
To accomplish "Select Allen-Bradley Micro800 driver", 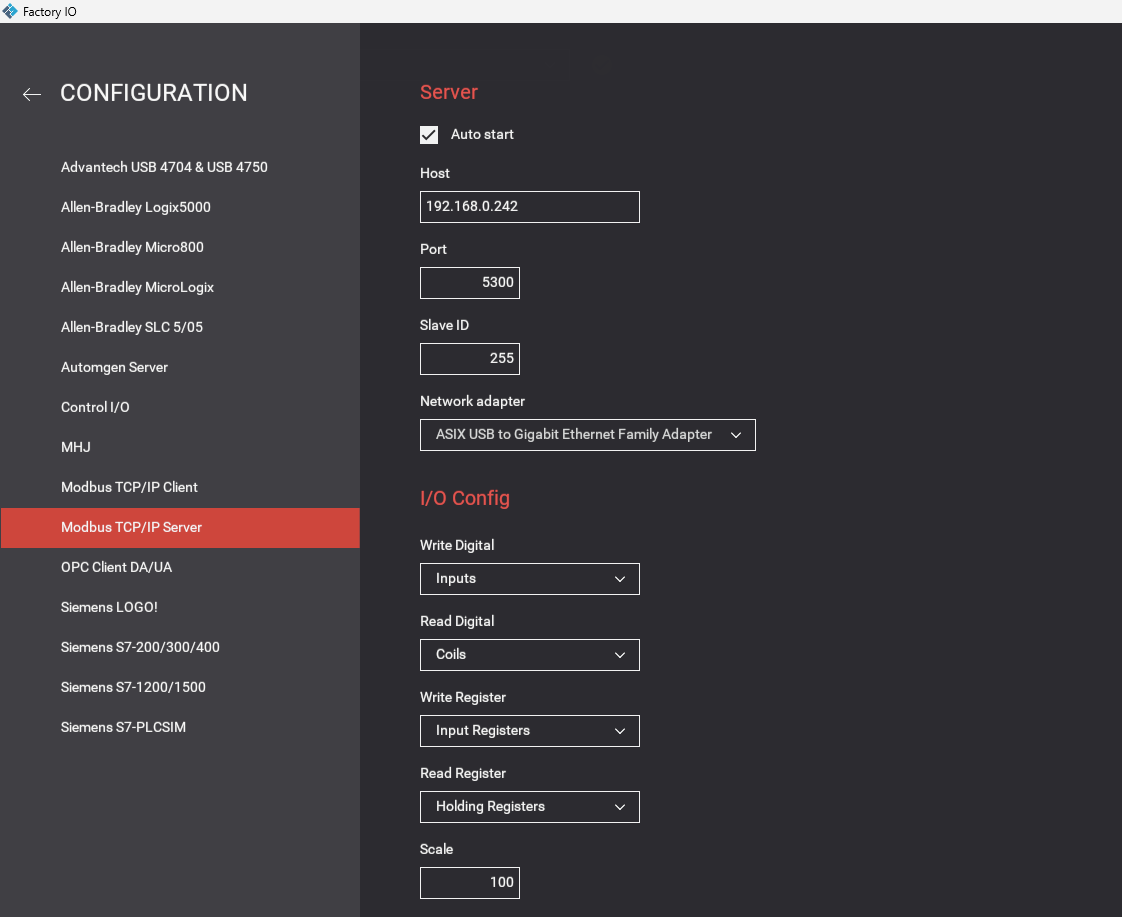I will coord(132,247).
